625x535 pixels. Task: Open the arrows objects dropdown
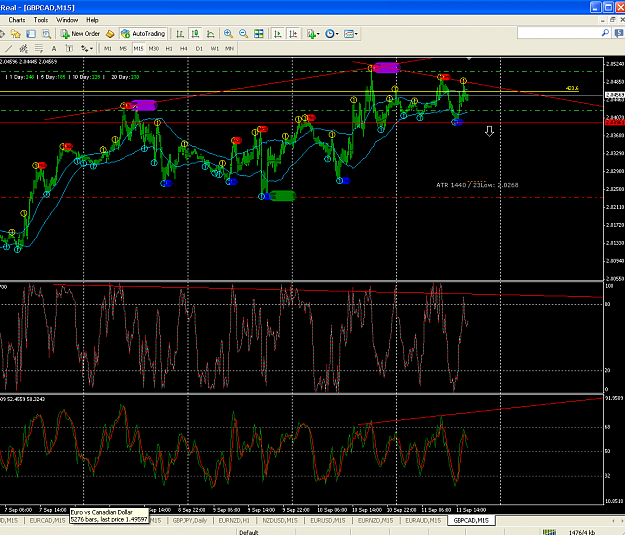[x=86, y=49]
